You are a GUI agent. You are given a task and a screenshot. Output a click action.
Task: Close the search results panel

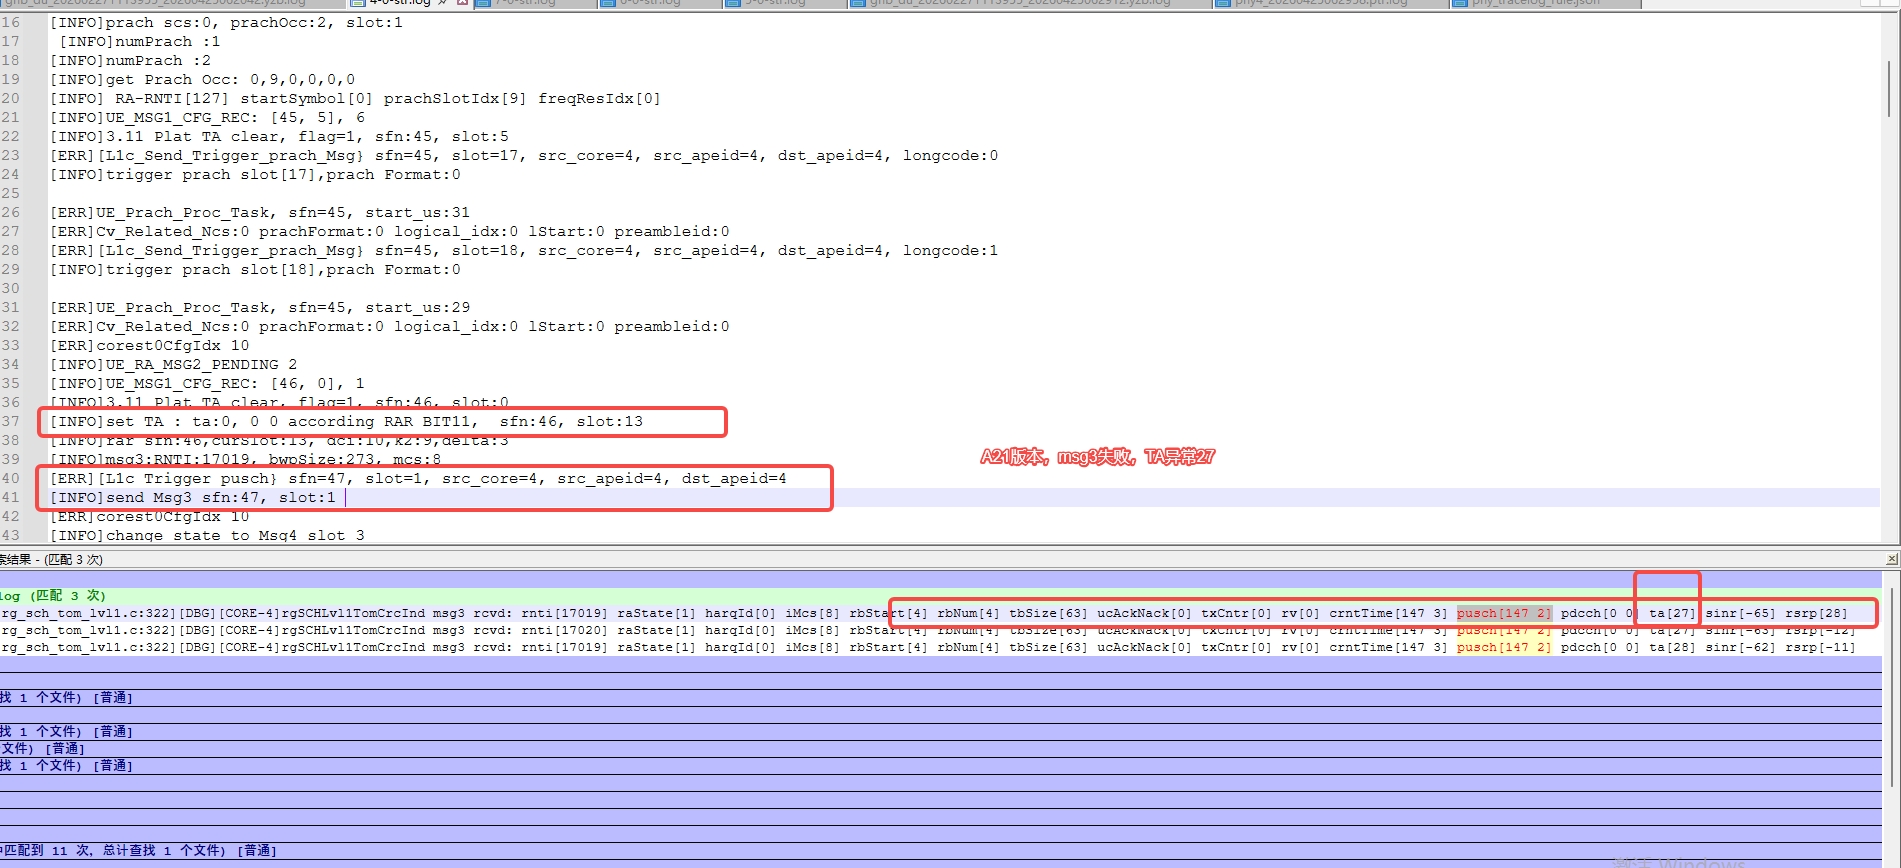pos(1891,559)
